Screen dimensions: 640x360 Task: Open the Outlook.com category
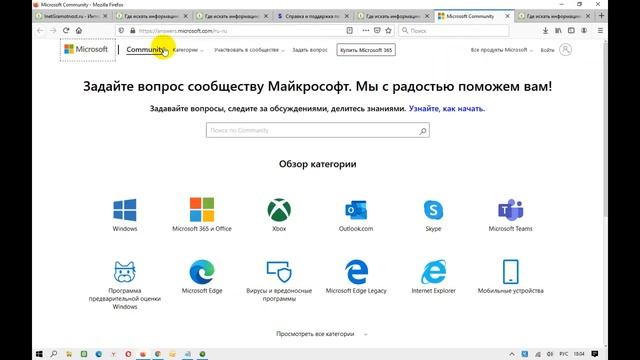(x=356, y=210)
